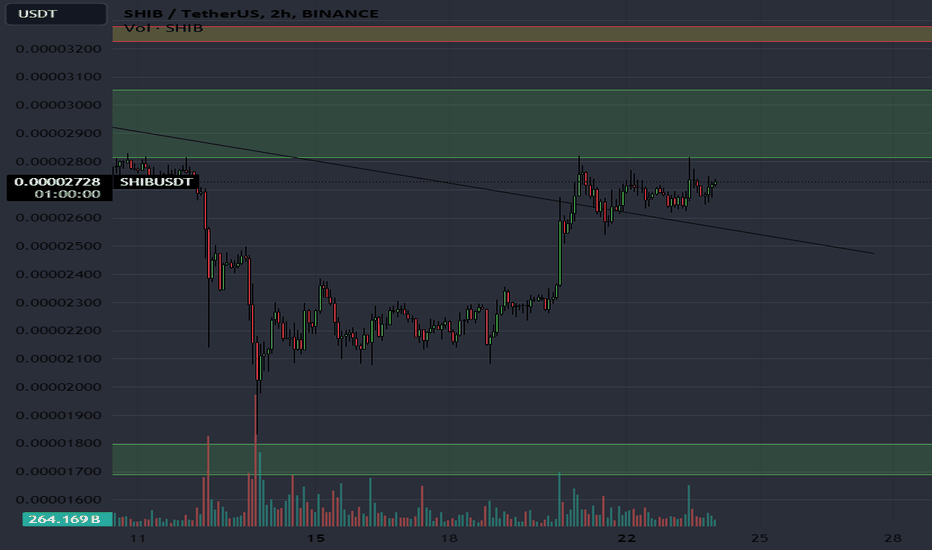The height and width of the screenshot is (550, 932).
Task: Click the 0.00002900 price axis label
Action: point(58,133)
